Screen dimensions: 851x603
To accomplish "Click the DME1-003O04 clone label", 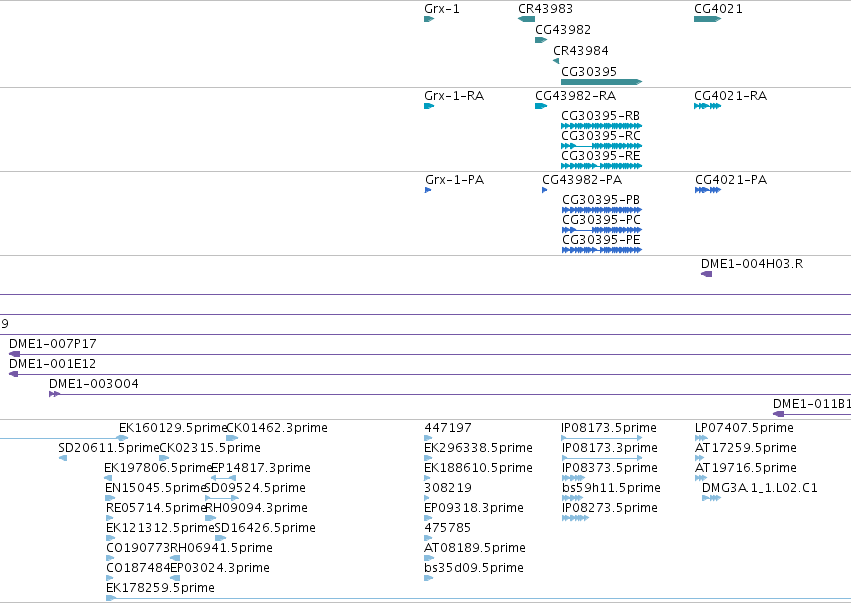I will point(94,384).
